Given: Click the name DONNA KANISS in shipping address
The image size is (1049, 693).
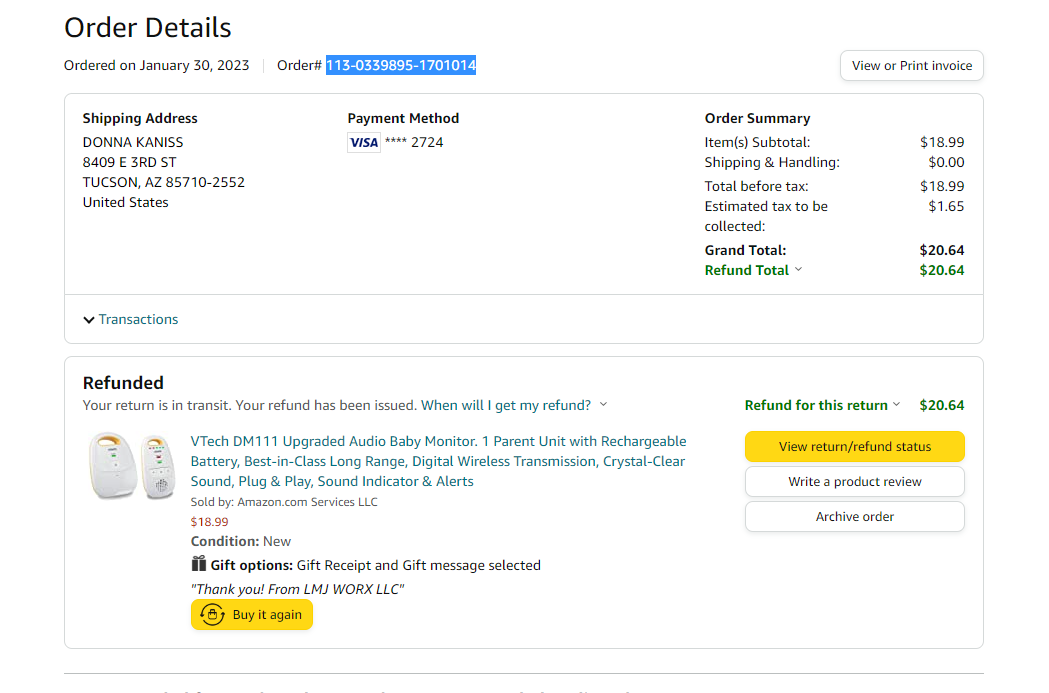Looking at the screenshot, I should [x=132, y=142].
